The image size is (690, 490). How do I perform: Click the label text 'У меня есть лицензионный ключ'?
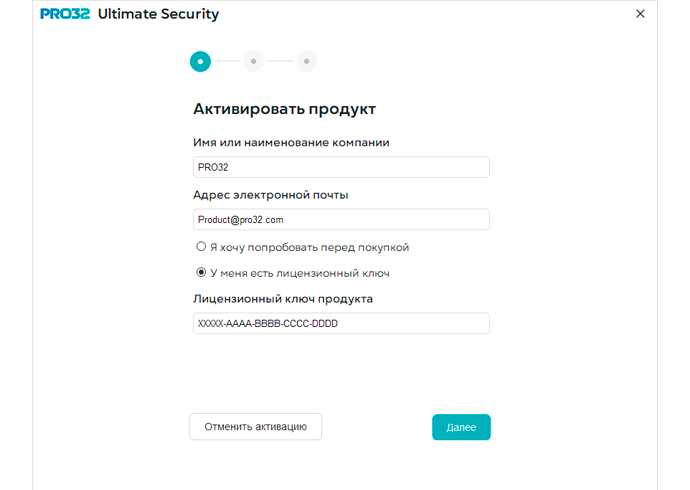[300, 273]
